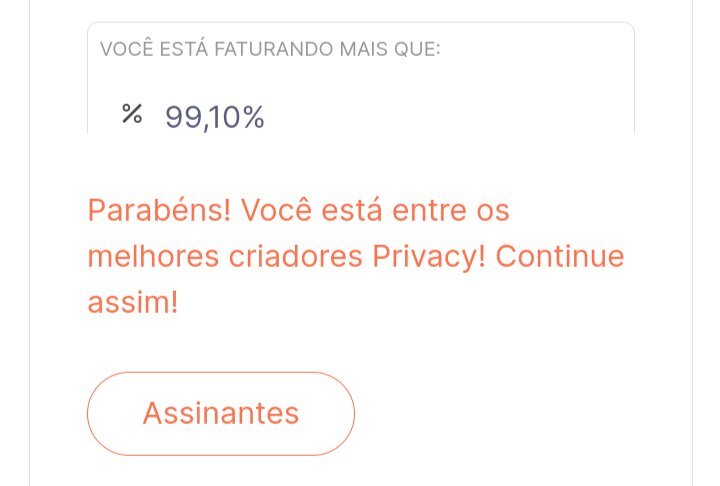Tap the word 'Privacy!' in orange text
720x486 pixels.
(429, 257)
